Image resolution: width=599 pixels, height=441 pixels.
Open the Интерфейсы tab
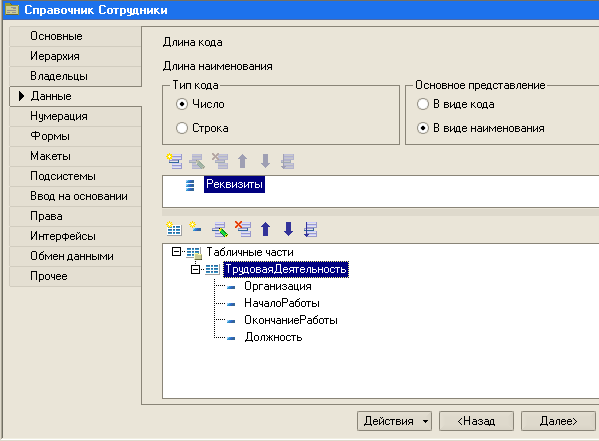coord(75,237)
